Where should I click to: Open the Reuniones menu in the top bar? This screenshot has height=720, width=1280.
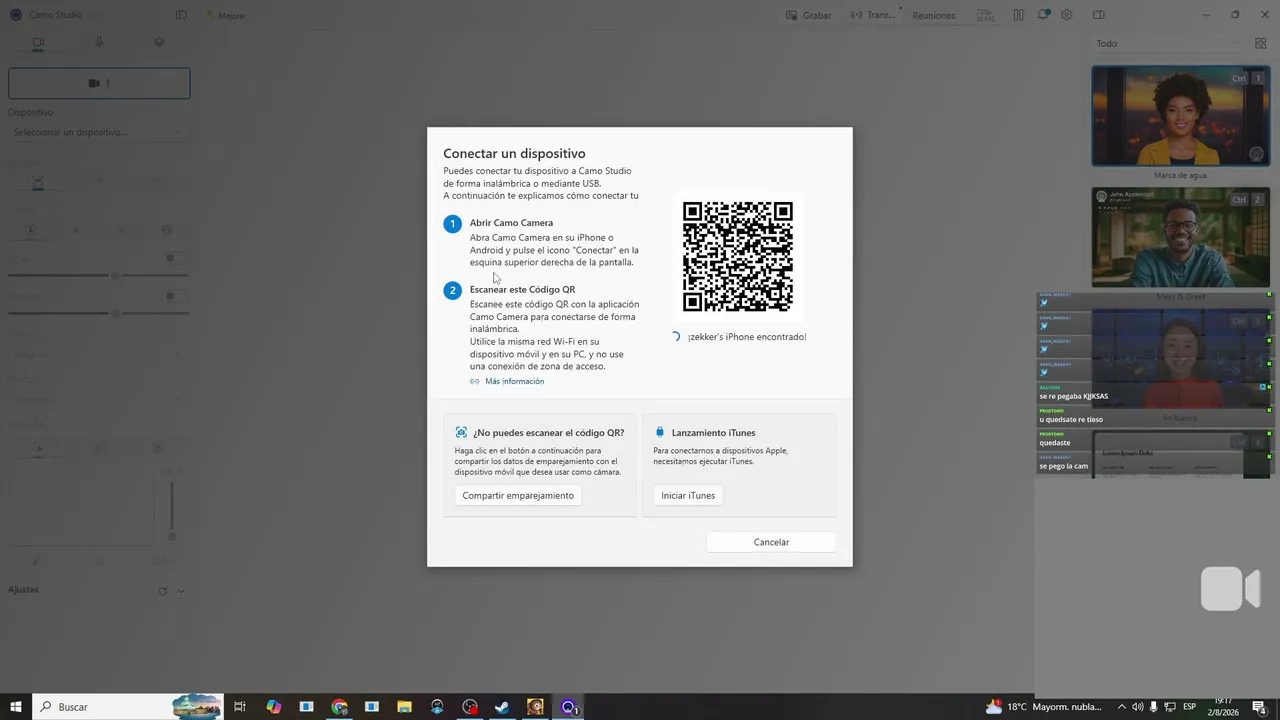pos(934,15)
